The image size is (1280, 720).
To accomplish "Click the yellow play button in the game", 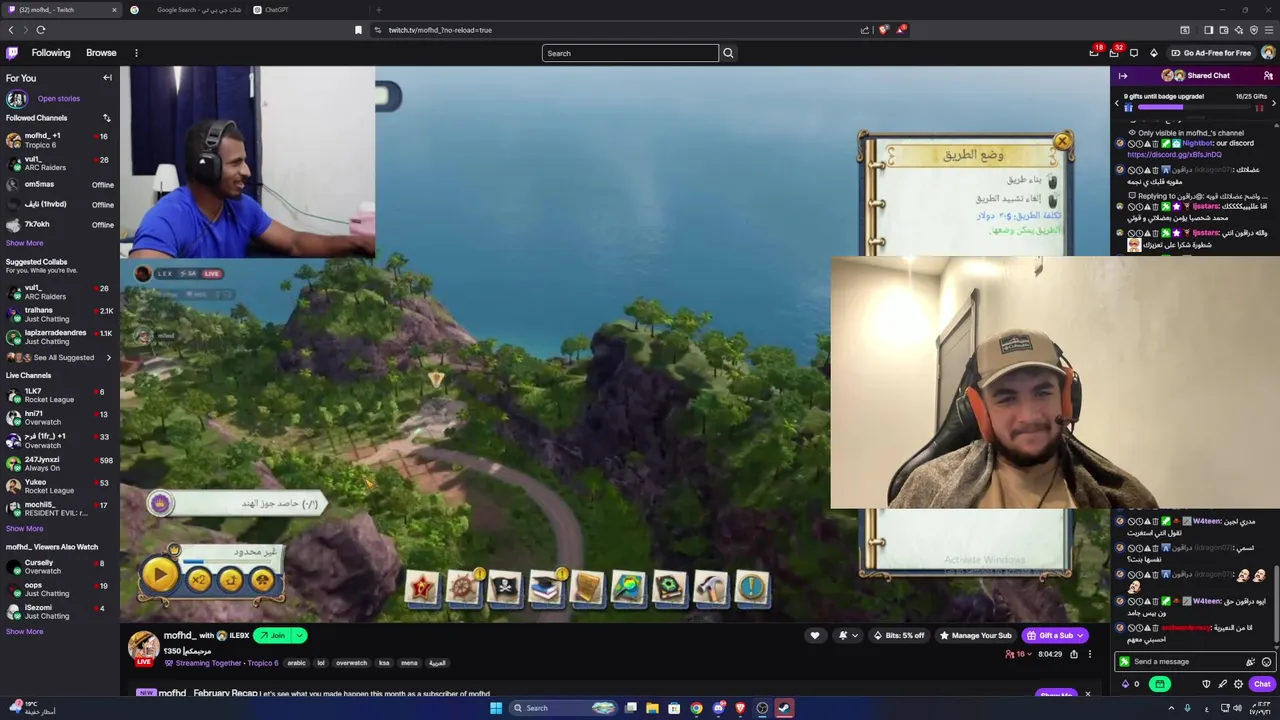I will pyautogui.click(x=159, y=575).
